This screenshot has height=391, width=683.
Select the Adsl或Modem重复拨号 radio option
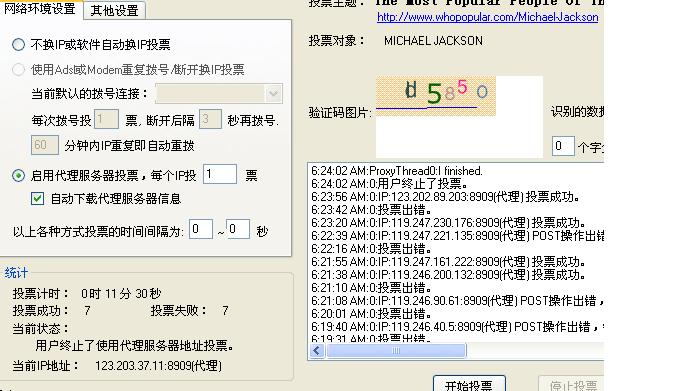click(x=18, y=70)
